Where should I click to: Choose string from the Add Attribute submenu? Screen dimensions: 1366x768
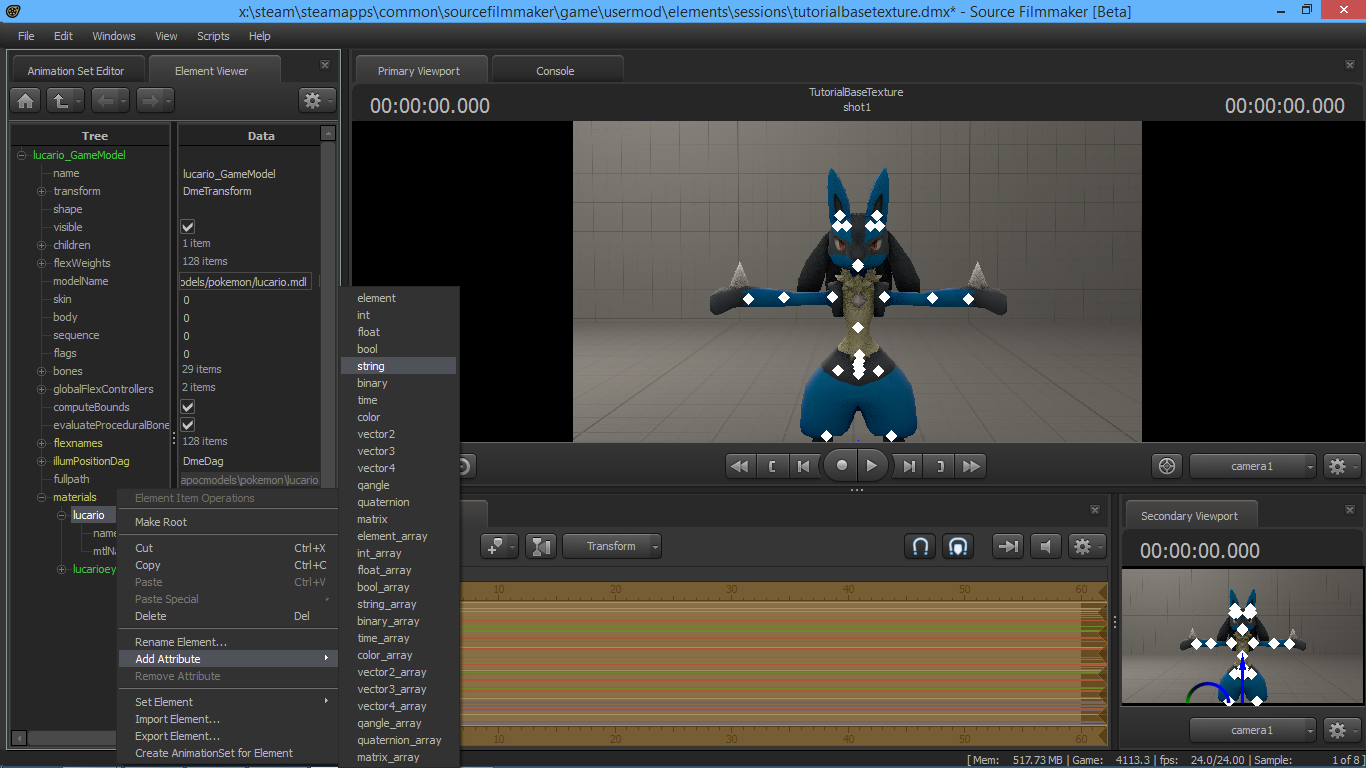[371, 366]
